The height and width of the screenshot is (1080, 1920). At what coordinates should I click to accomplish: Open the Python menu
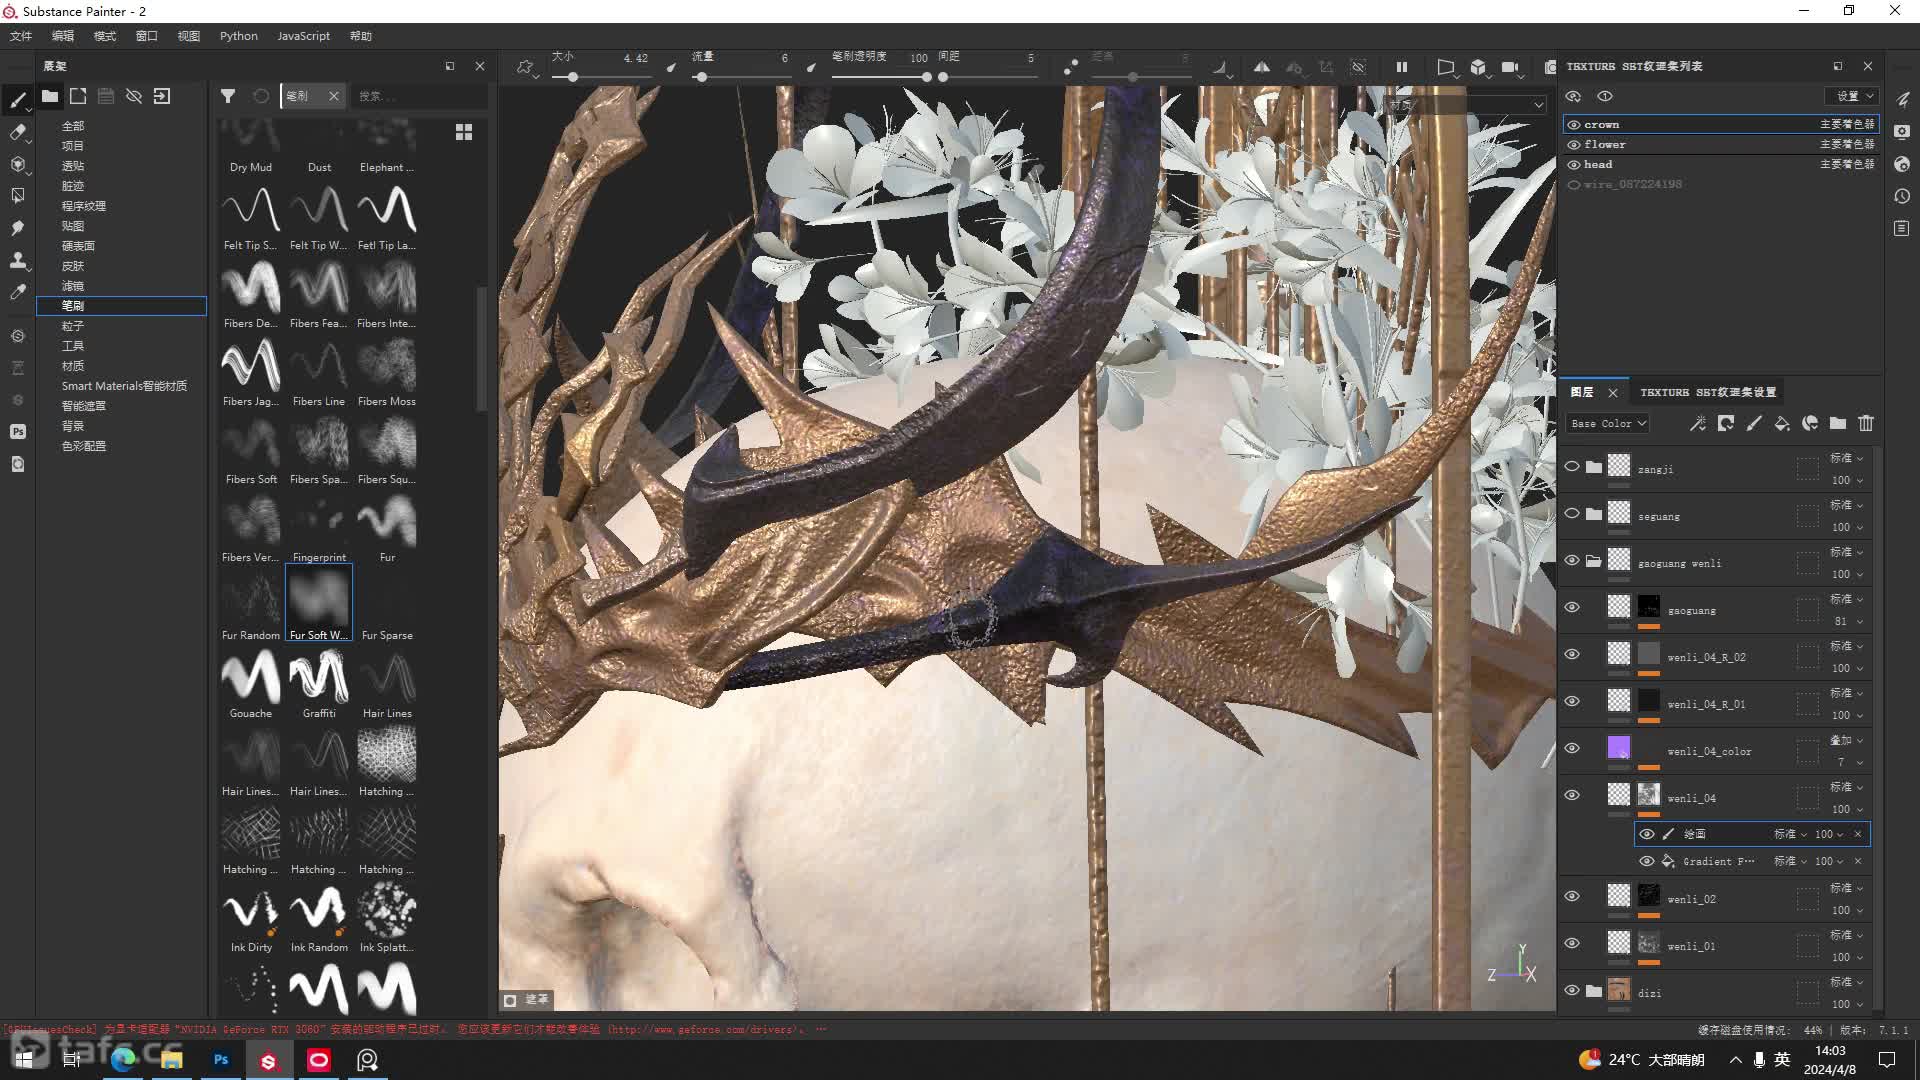[239, 36]
